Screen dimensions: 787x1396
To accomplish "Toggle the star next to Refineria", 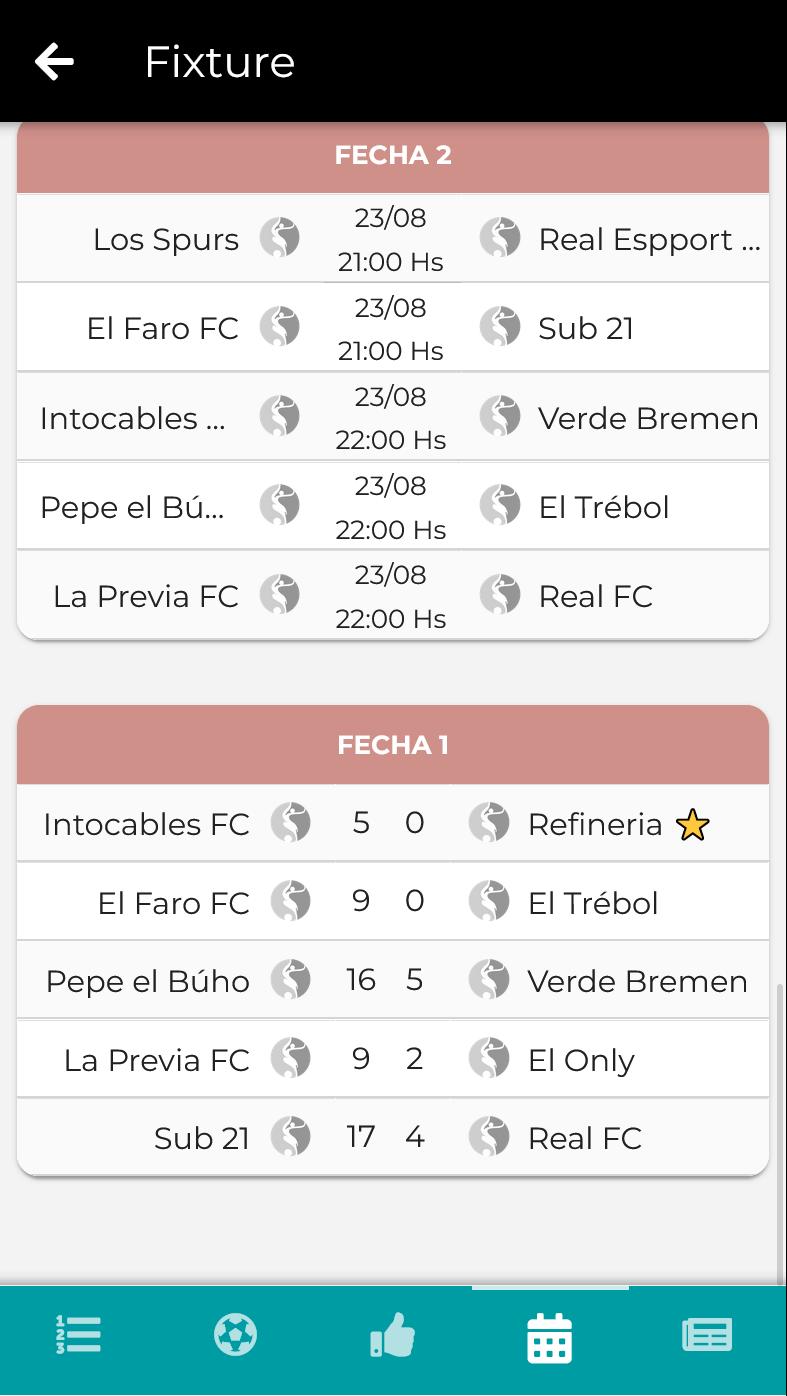I will [692, 825].
